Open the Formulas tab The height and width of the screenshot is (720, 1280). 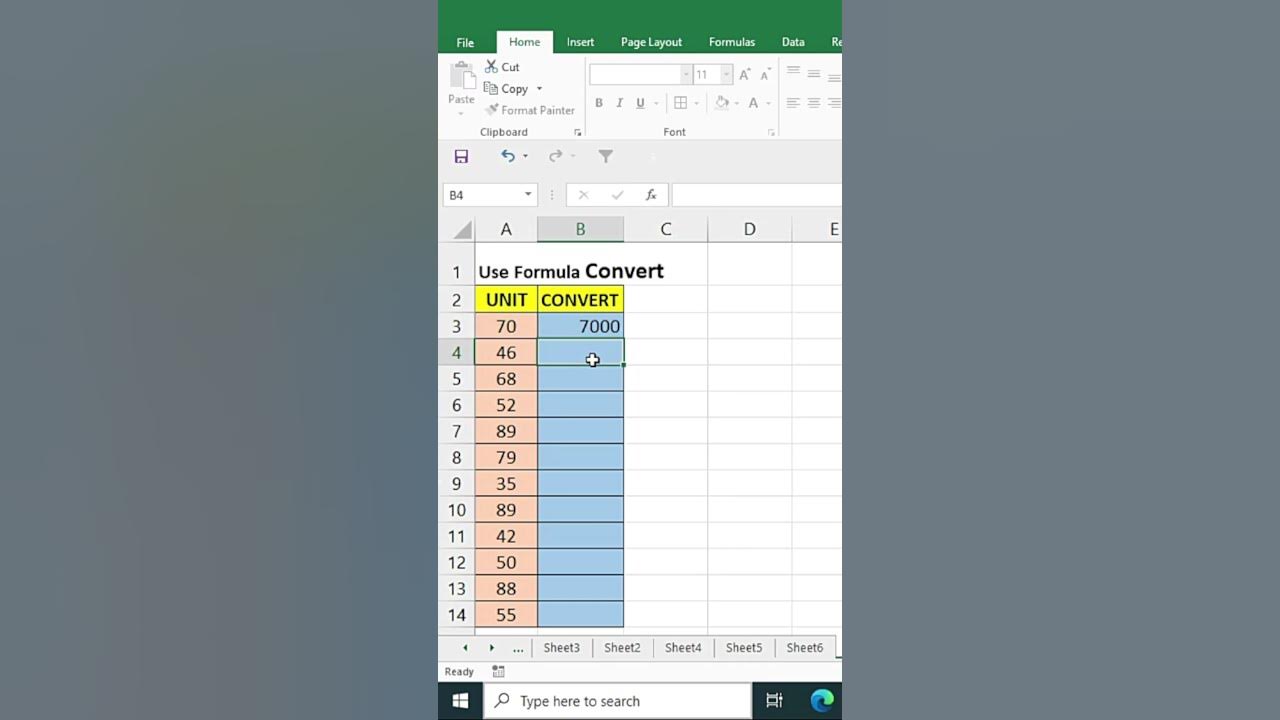[x=732, y=42]
